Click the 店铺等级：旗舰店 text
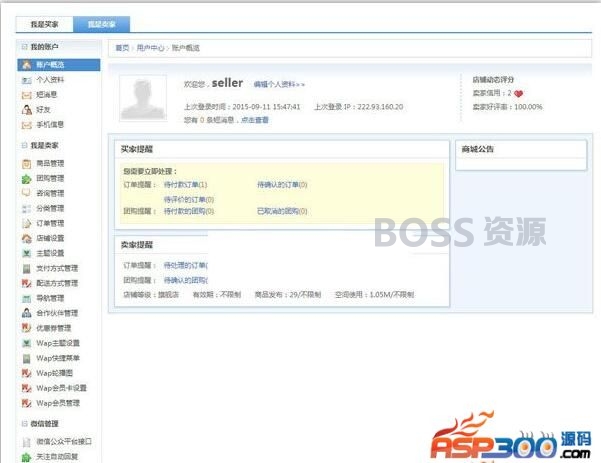Viewport: 601px width, 463px height. 151,295
